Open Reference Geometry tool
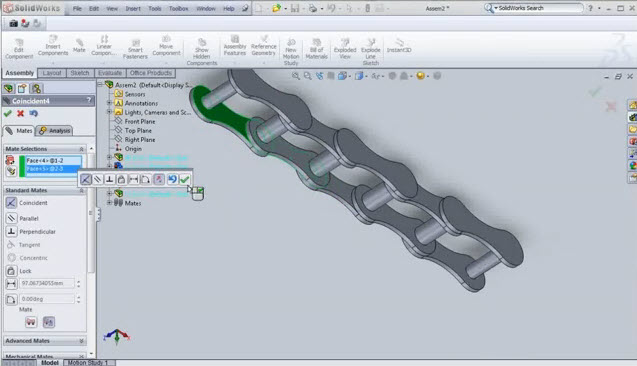This screenshot has width=637, height=366. [264, 45]
